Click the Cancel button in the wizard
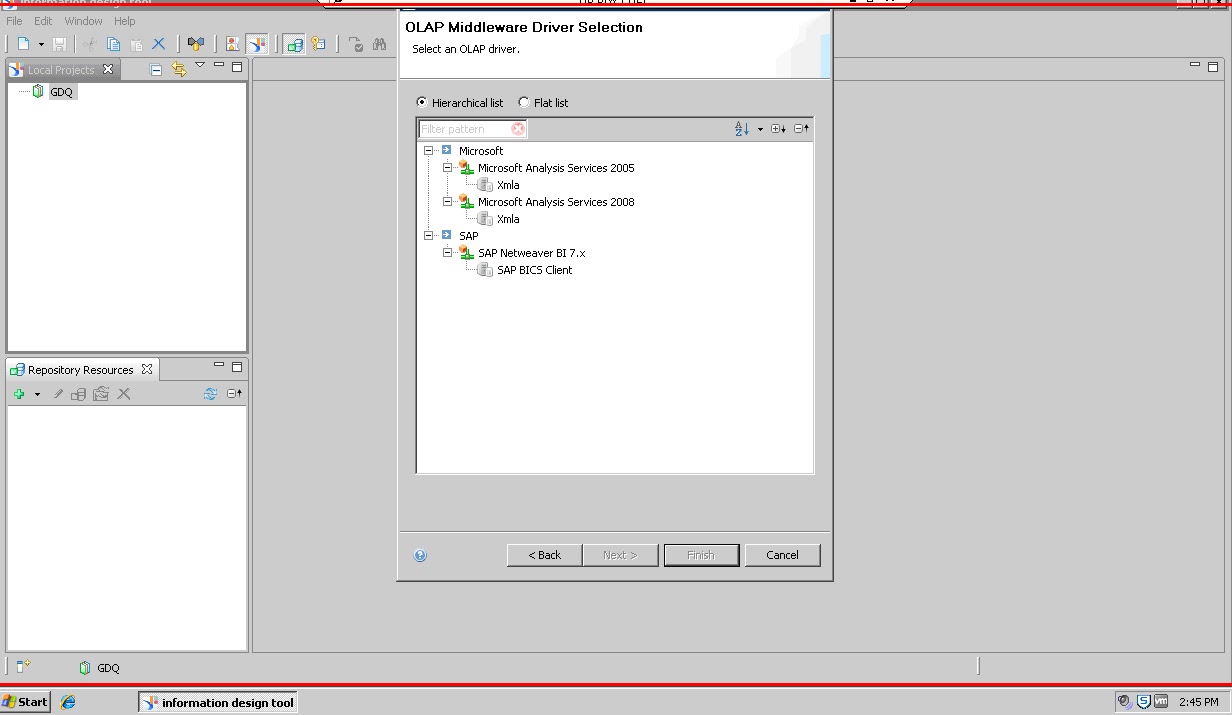 click(782, 555)
